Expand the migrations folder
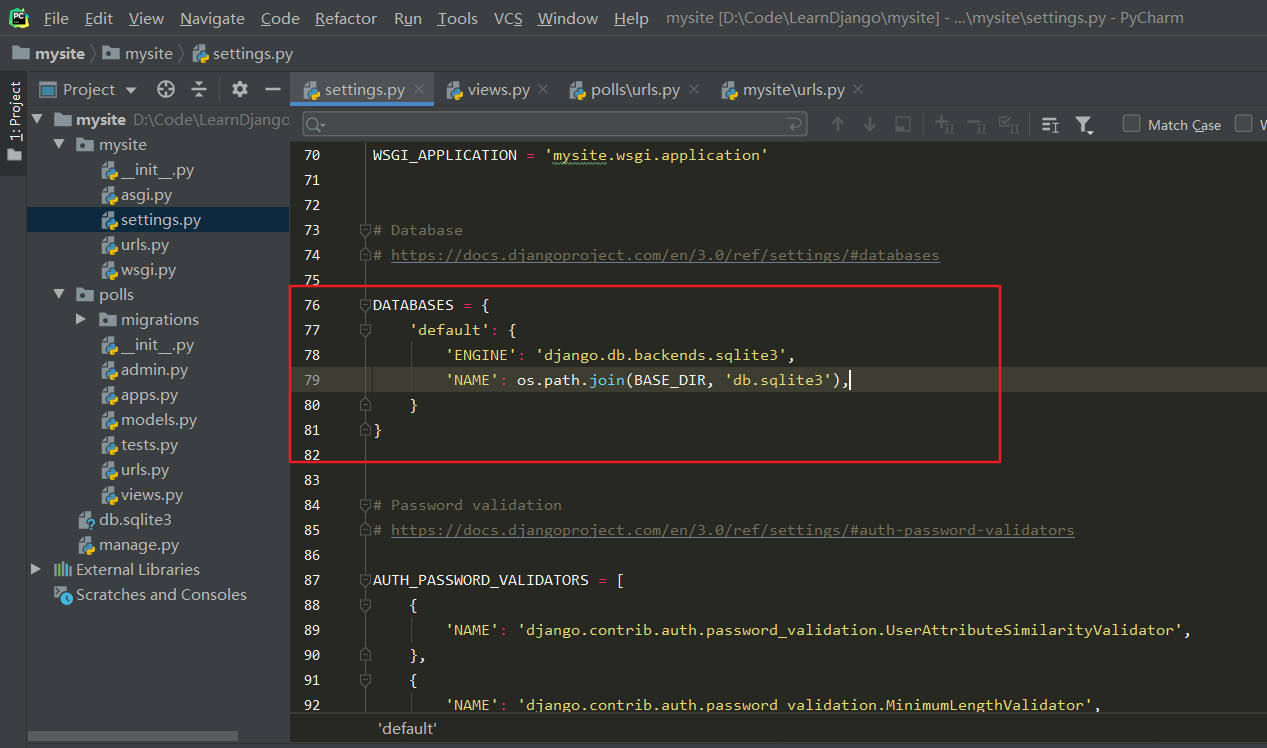The width and height of the screenshot is (1267, 748). pos(81,320)
